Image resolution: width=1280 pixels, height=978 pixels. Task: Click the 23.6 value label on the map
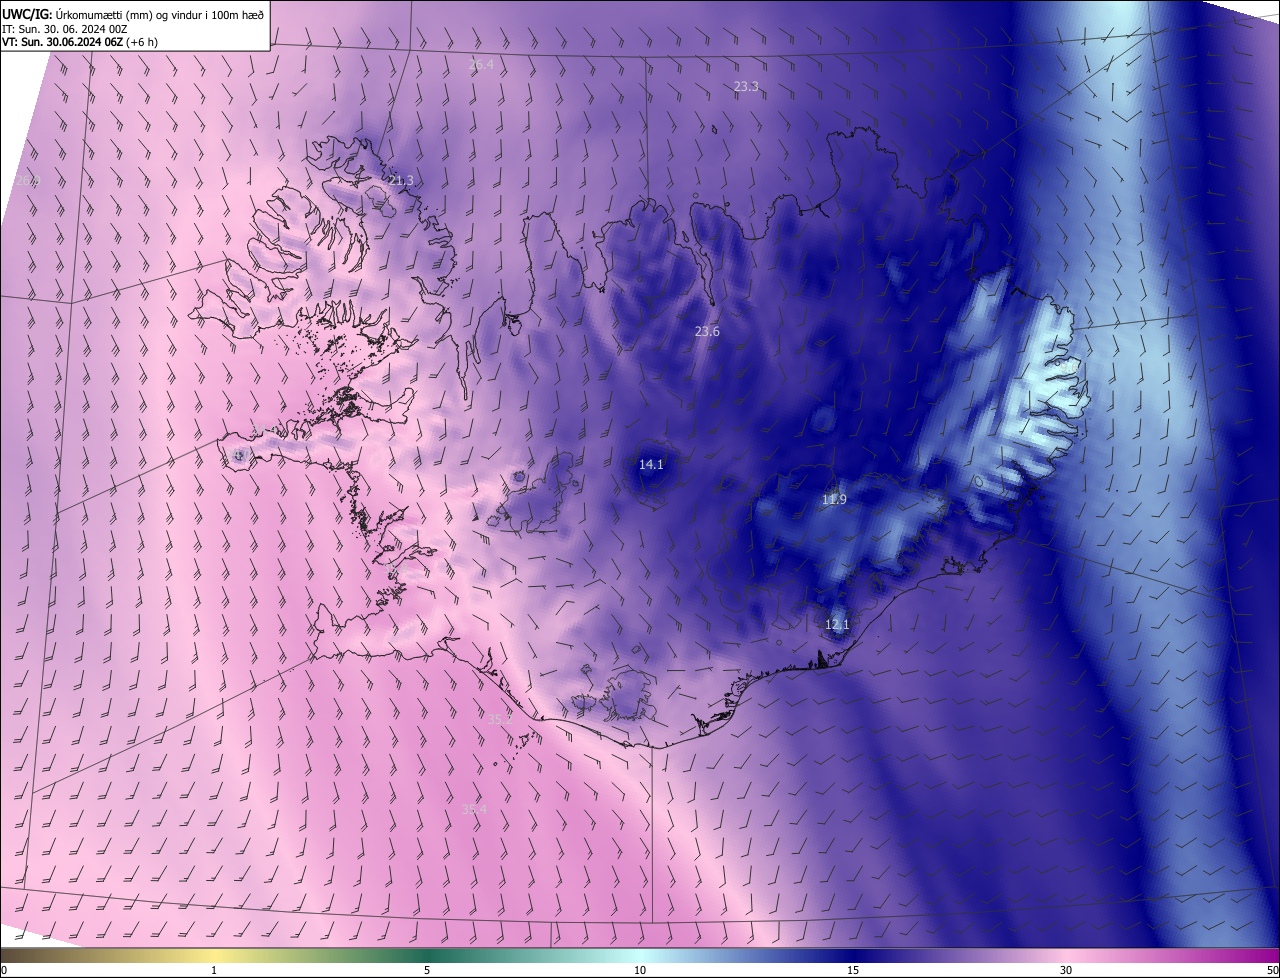[x=707, y=331]
